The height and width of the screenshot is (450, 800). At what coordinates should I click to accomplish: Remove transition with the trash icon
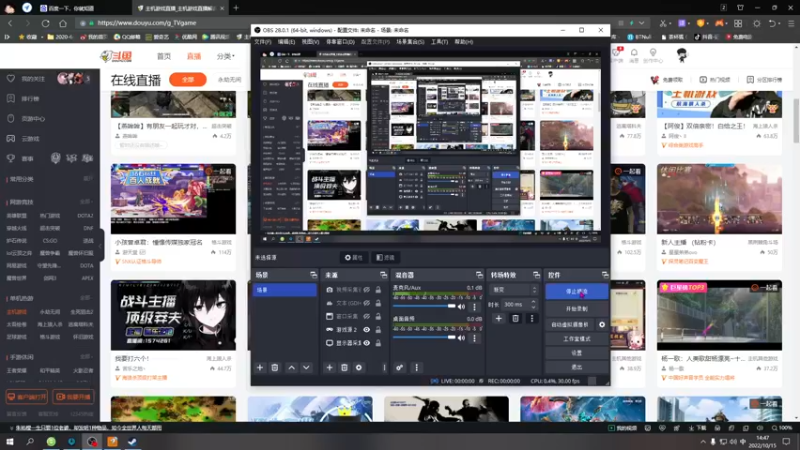point(515,318)
